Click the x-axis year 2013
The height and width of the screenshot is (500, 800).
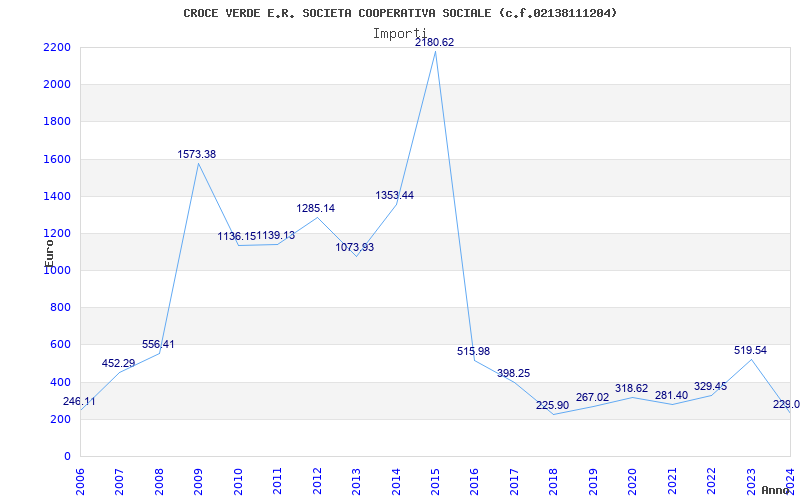click(x=356, y=481)
